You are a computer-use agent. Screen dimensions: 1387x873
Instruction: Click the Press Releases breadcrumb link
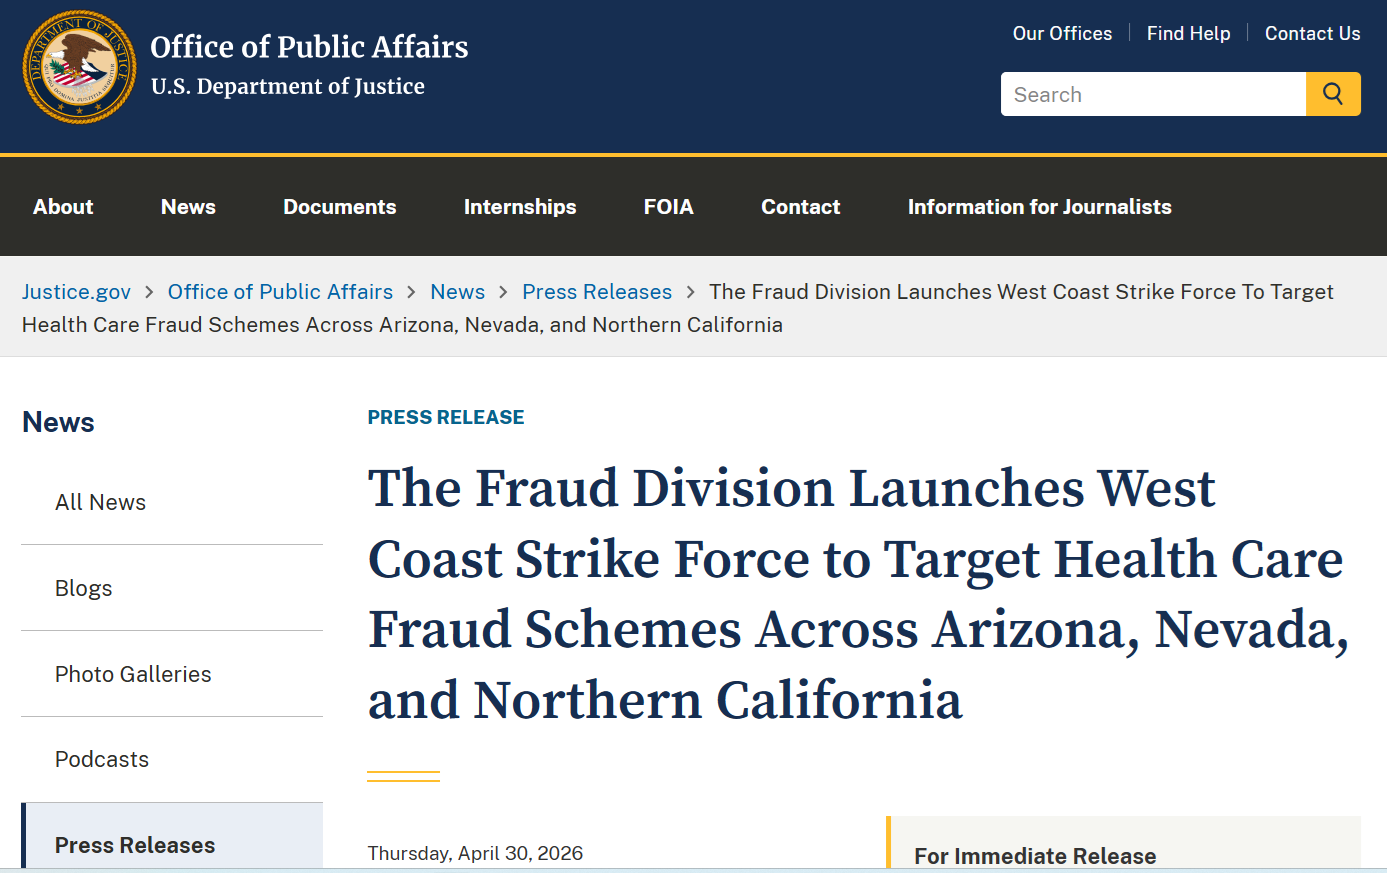pyautogui.click(x=597, y=292)
